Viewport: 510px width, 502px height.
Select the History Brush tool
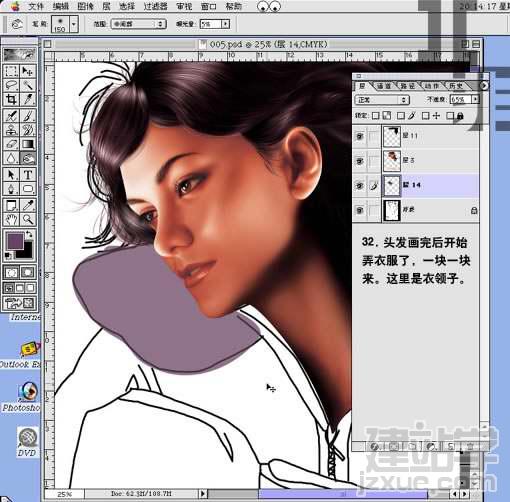tap(28, 130)
